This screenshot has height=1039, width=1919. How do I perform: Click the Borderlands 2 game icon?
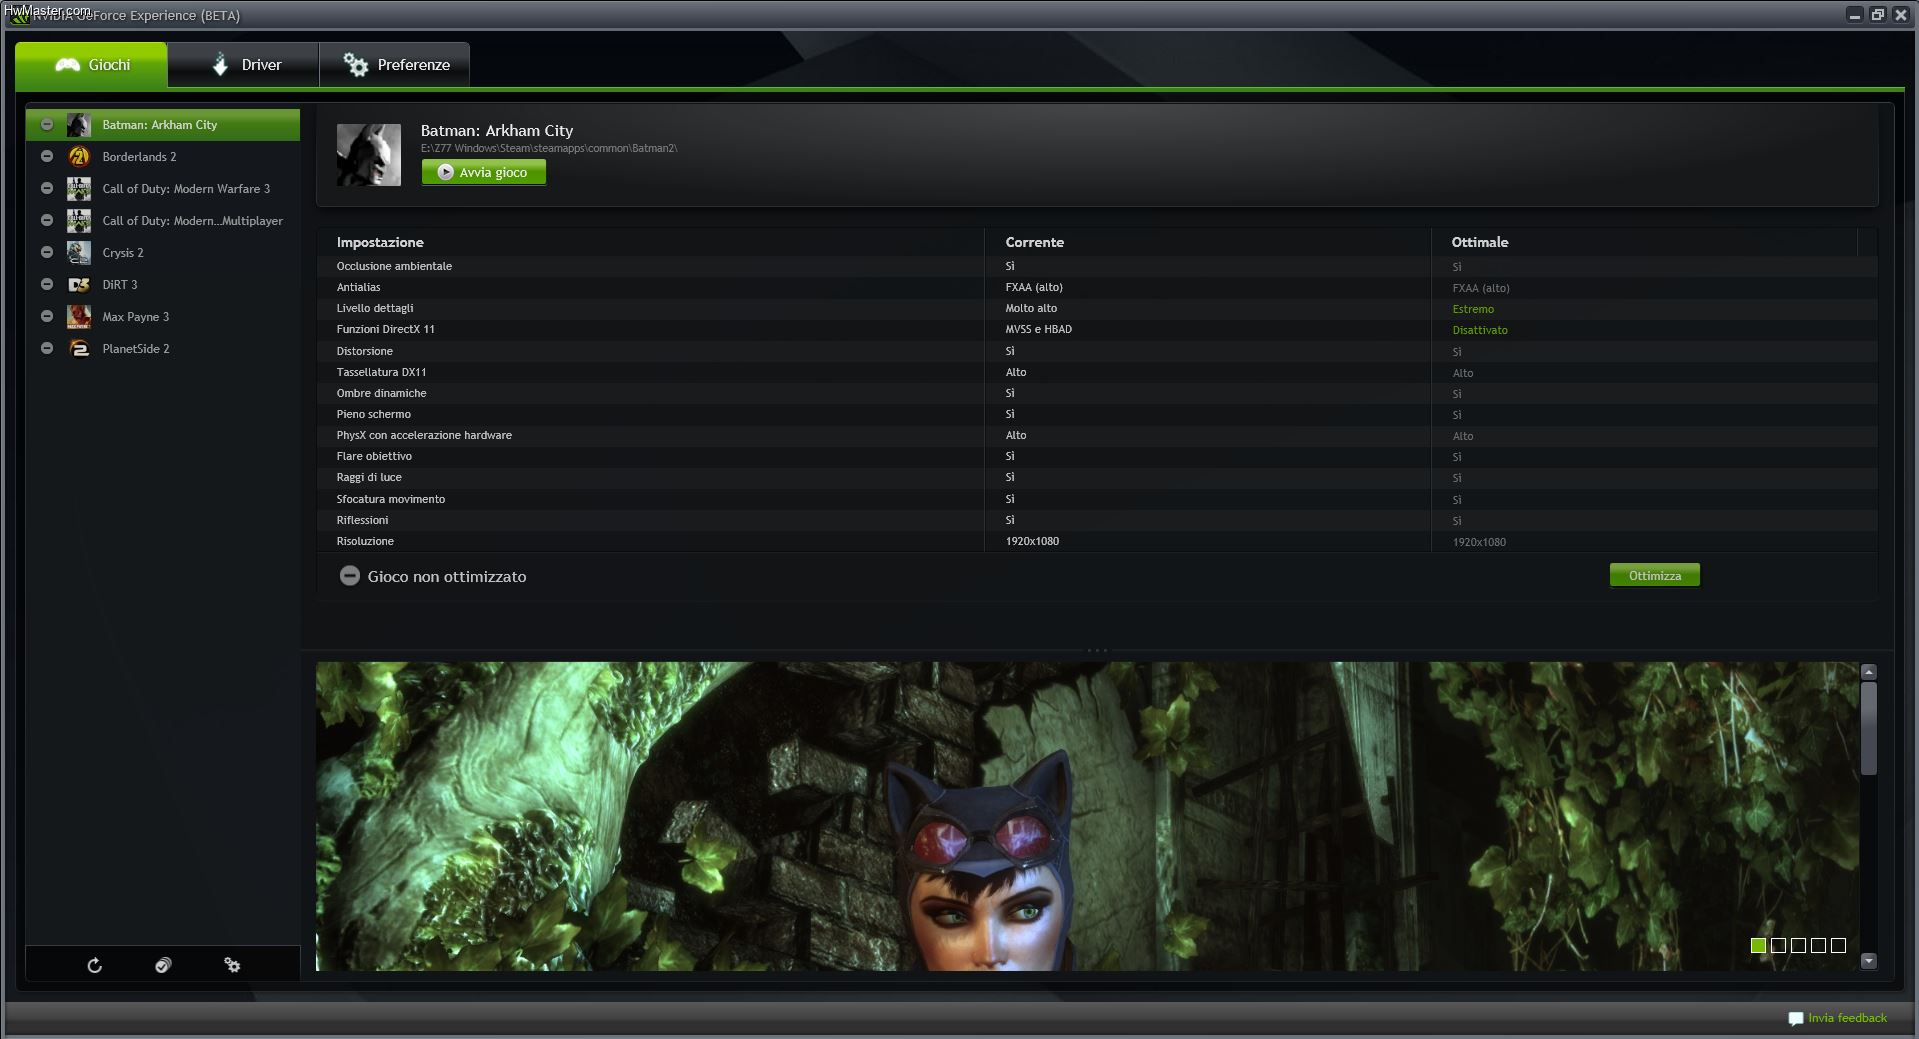coord(79,157)
